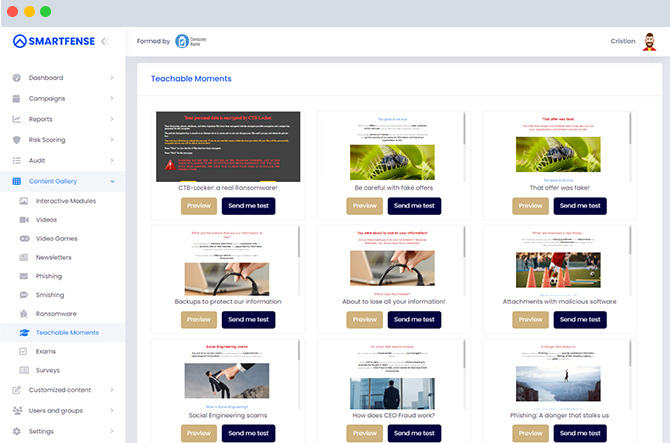Image resolution: width=670 pixels, height=443 pixels.
Task: Expand the Campaigns chevron
Action: click(x=112, y=98)
